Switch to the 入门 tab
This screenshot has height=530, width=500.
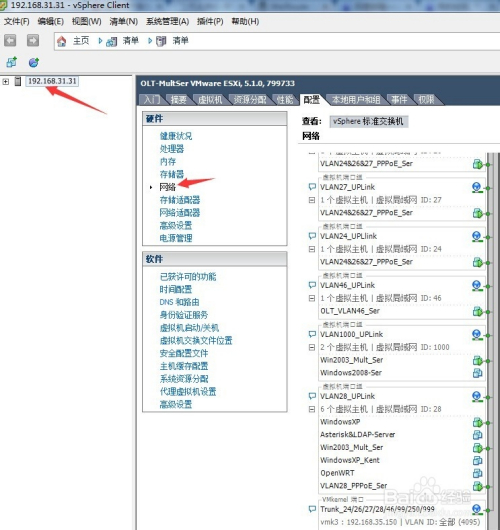(x=152, y=100)
